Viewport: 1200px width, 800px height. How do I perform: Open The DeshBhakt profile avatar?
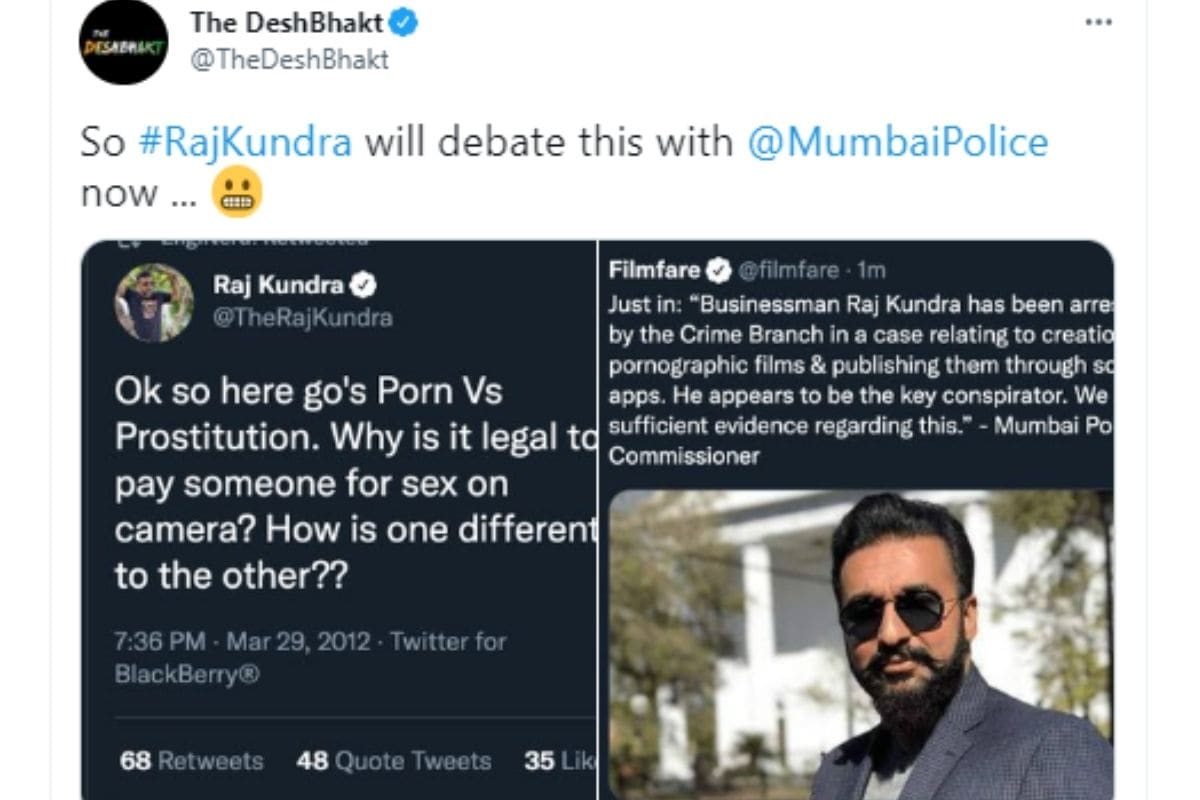(123, 40)
